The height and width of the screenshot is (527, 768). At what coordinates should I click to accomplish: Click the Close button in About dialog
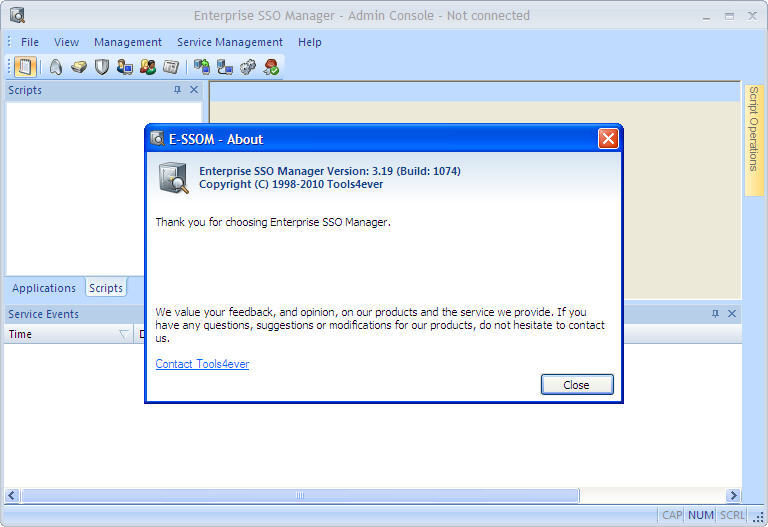577,384
